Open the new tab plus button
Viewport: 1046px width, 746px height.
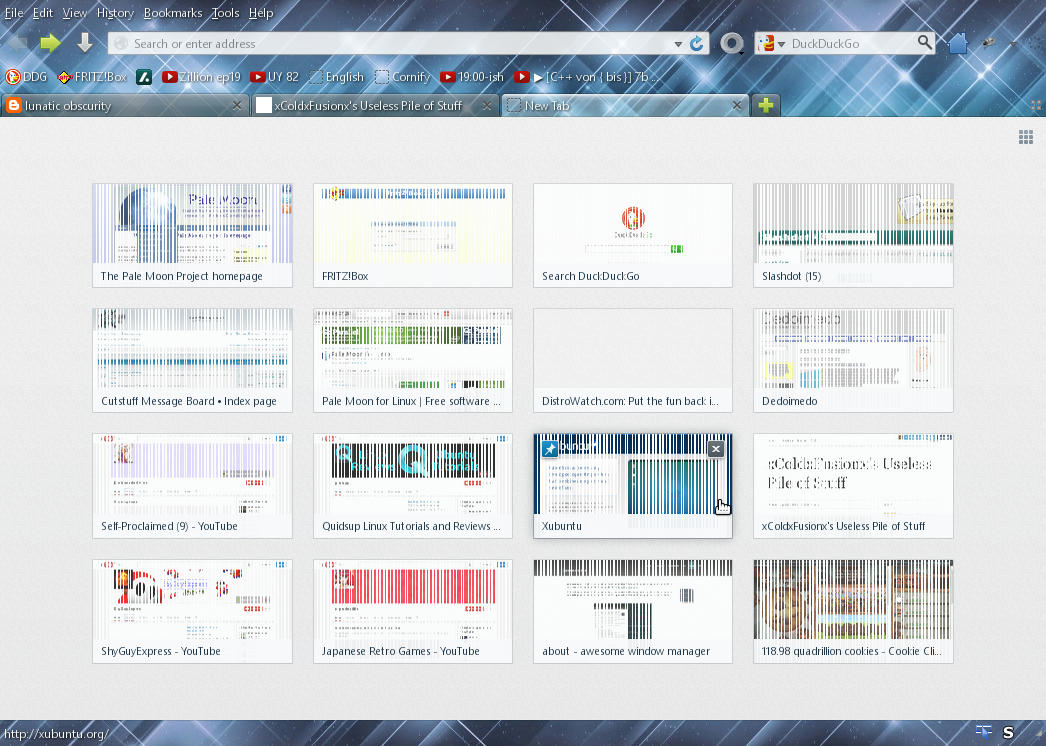(x=766, y=105)
